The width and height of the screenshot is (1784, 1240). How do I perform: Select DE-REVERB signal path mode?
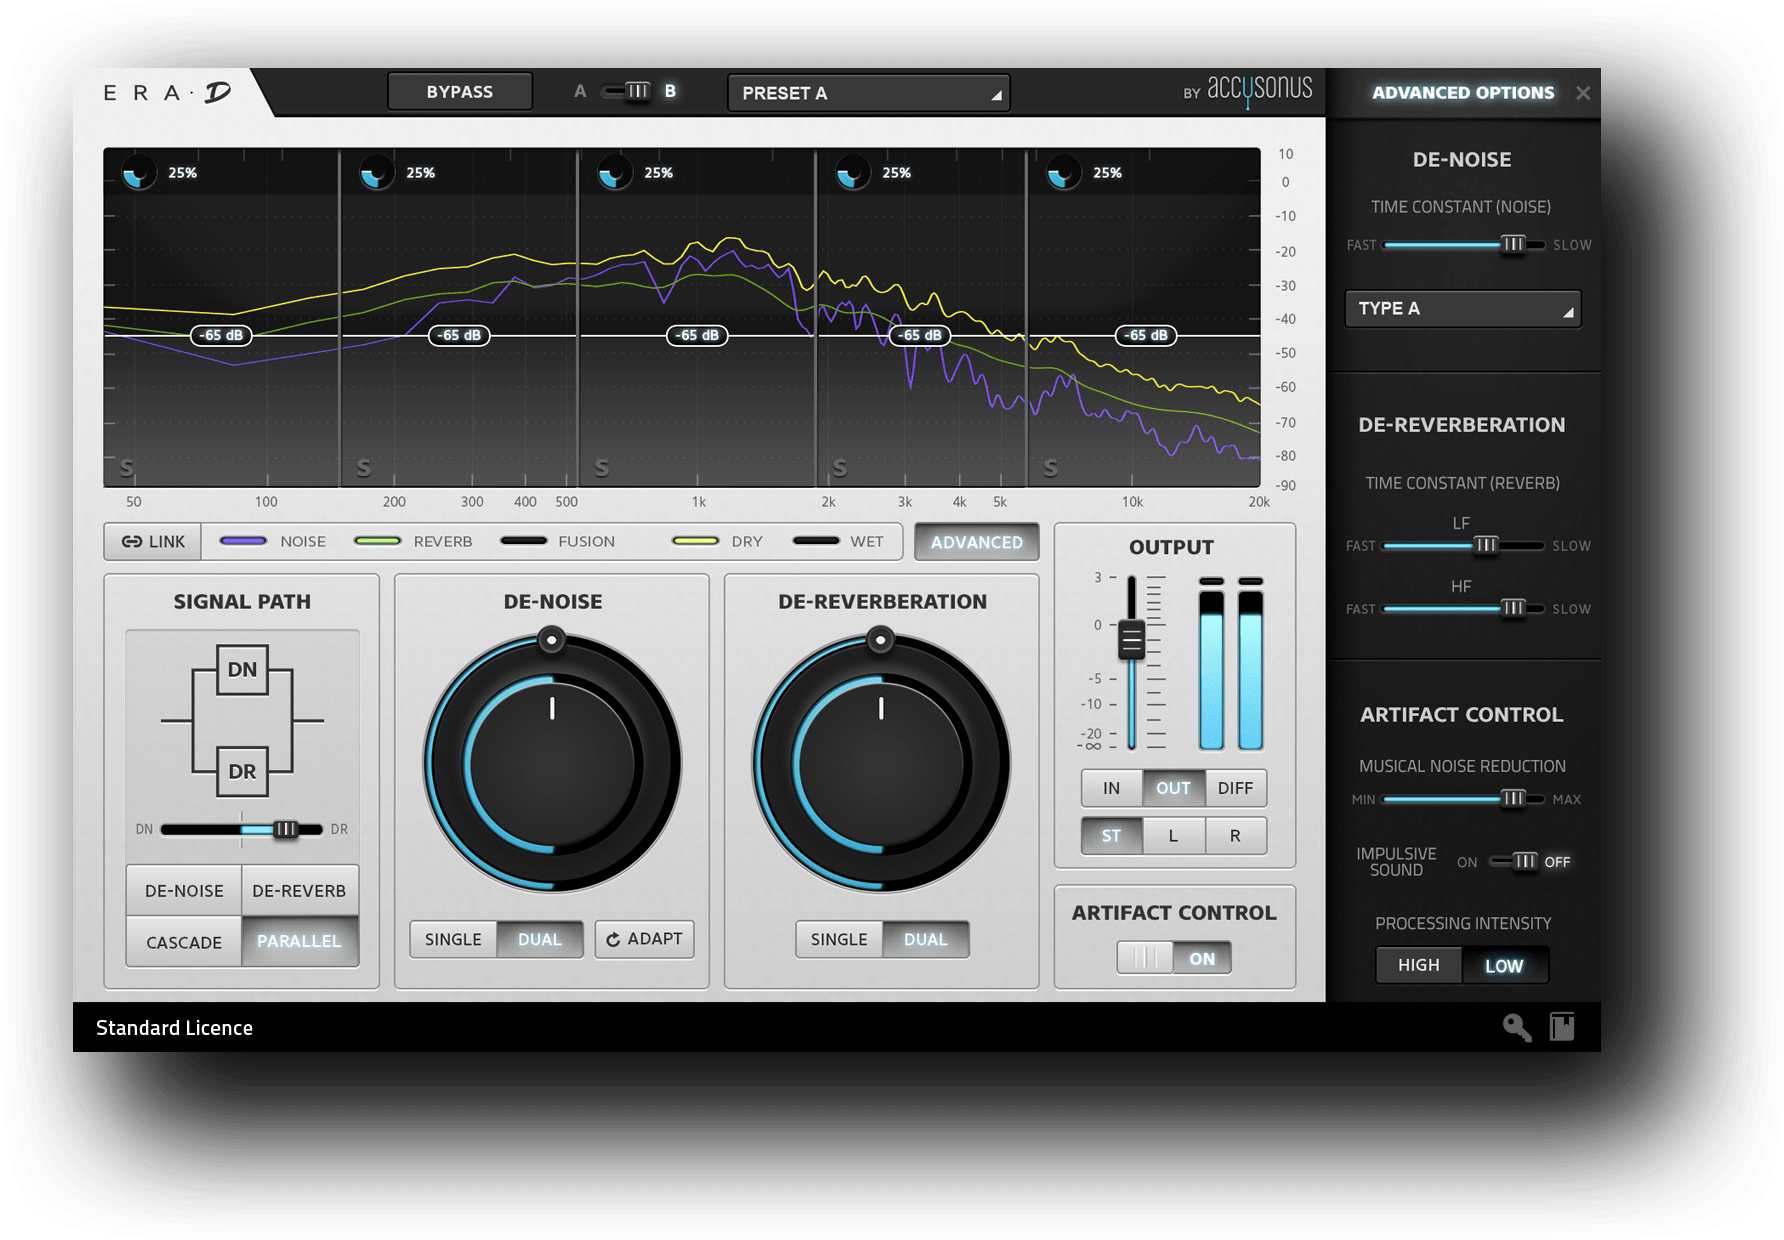click(x=299, y=890)
